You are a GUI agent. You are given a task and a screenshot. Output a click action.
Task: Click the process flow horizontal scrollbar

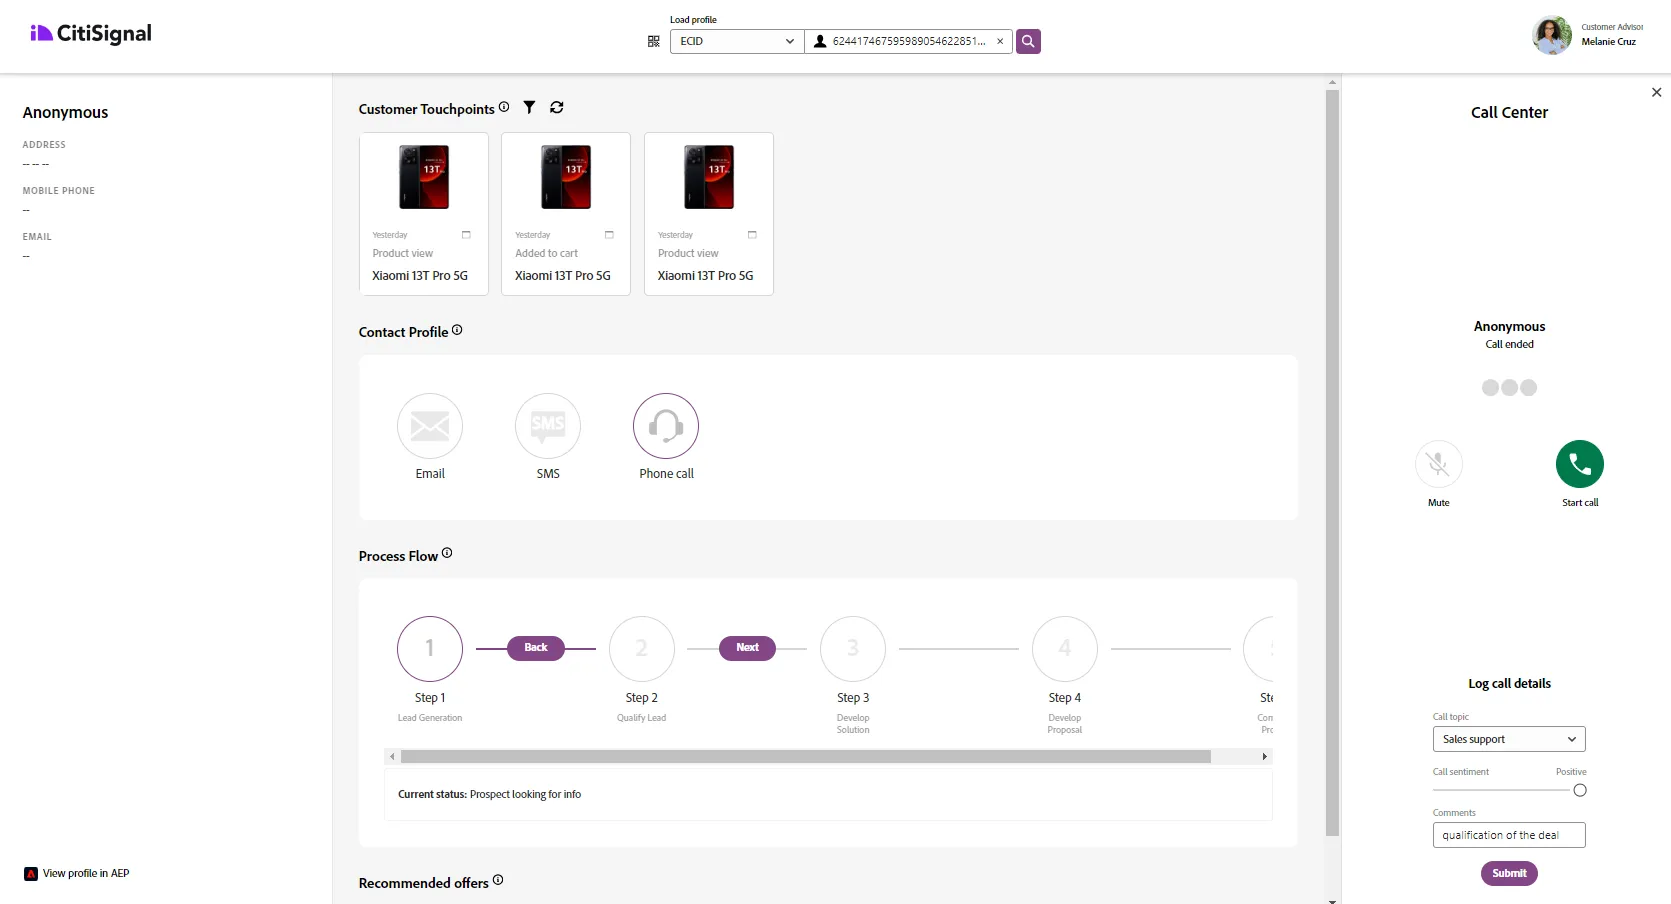click(806, 757)
